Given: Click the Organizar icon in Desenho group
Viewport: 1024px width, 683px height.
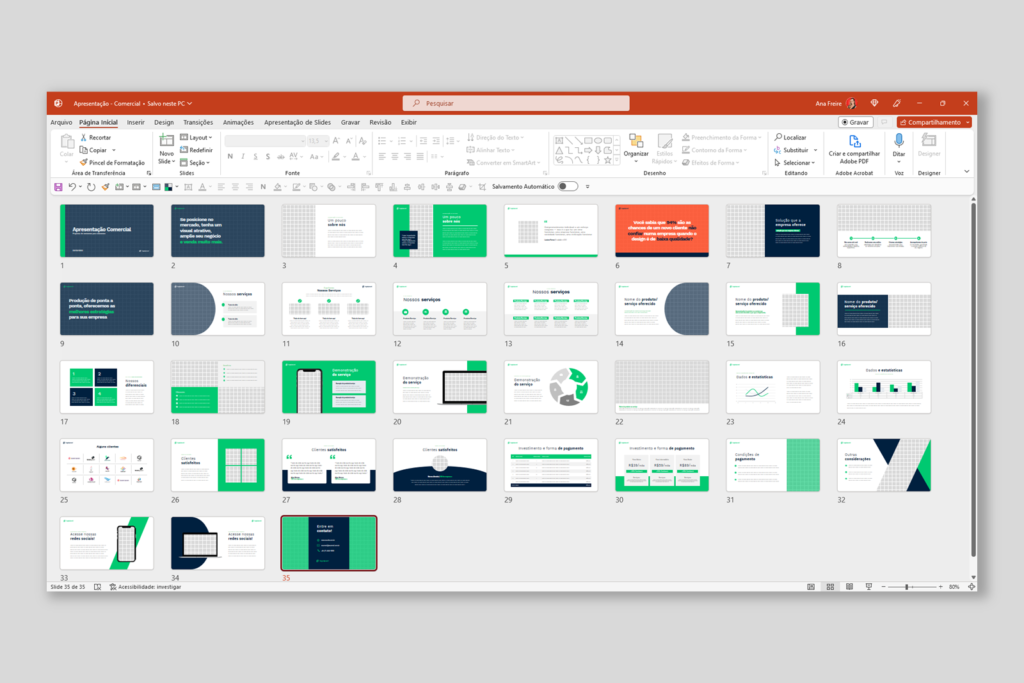Looking at the screenshot, I should click(x=636, y=141).
